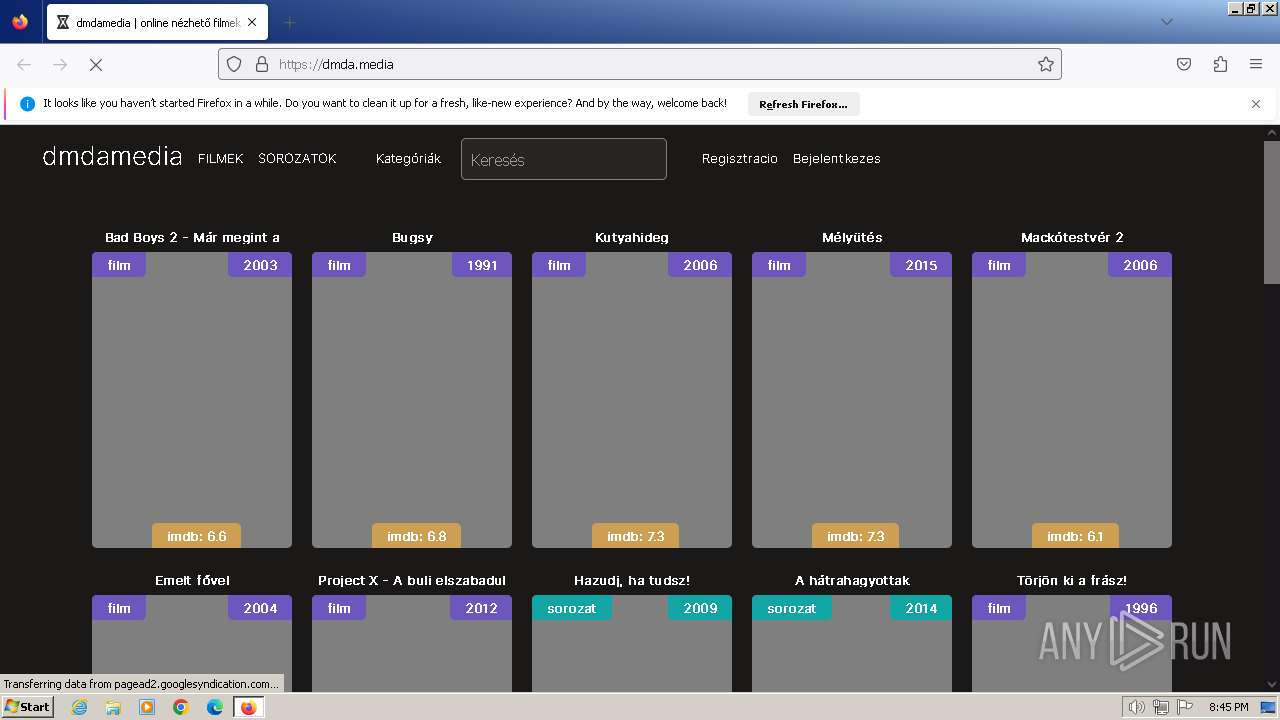Viewport: 1280px width, 720px height.
Task: Open File Explorer folder in taskbar
Action: (x=113, y=707)
